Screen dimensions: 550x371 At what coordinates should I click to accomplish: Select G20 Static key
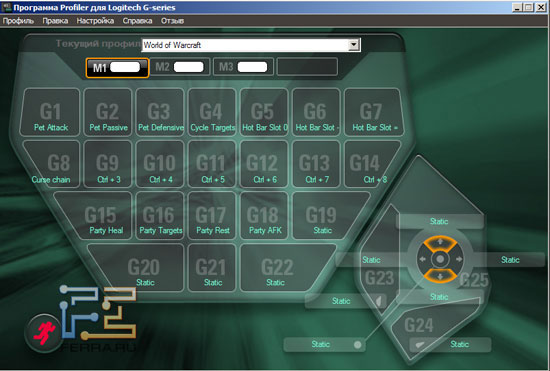[x=140, y=268]
